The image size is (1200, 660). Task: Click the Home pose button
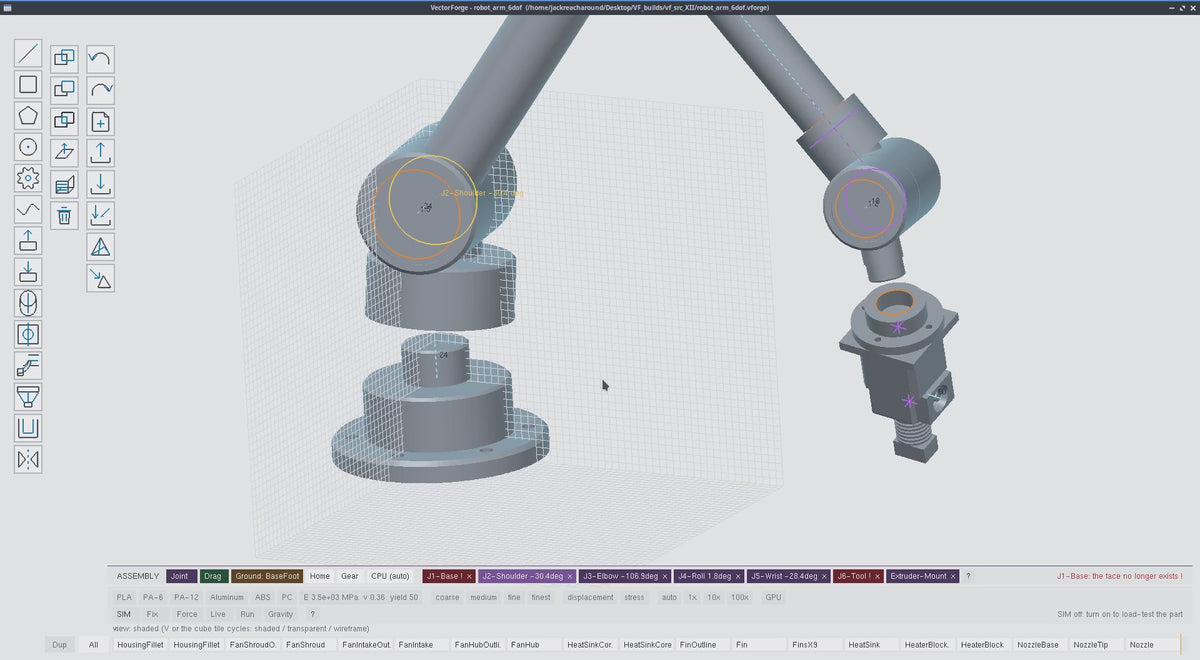[x=319, y=576]
